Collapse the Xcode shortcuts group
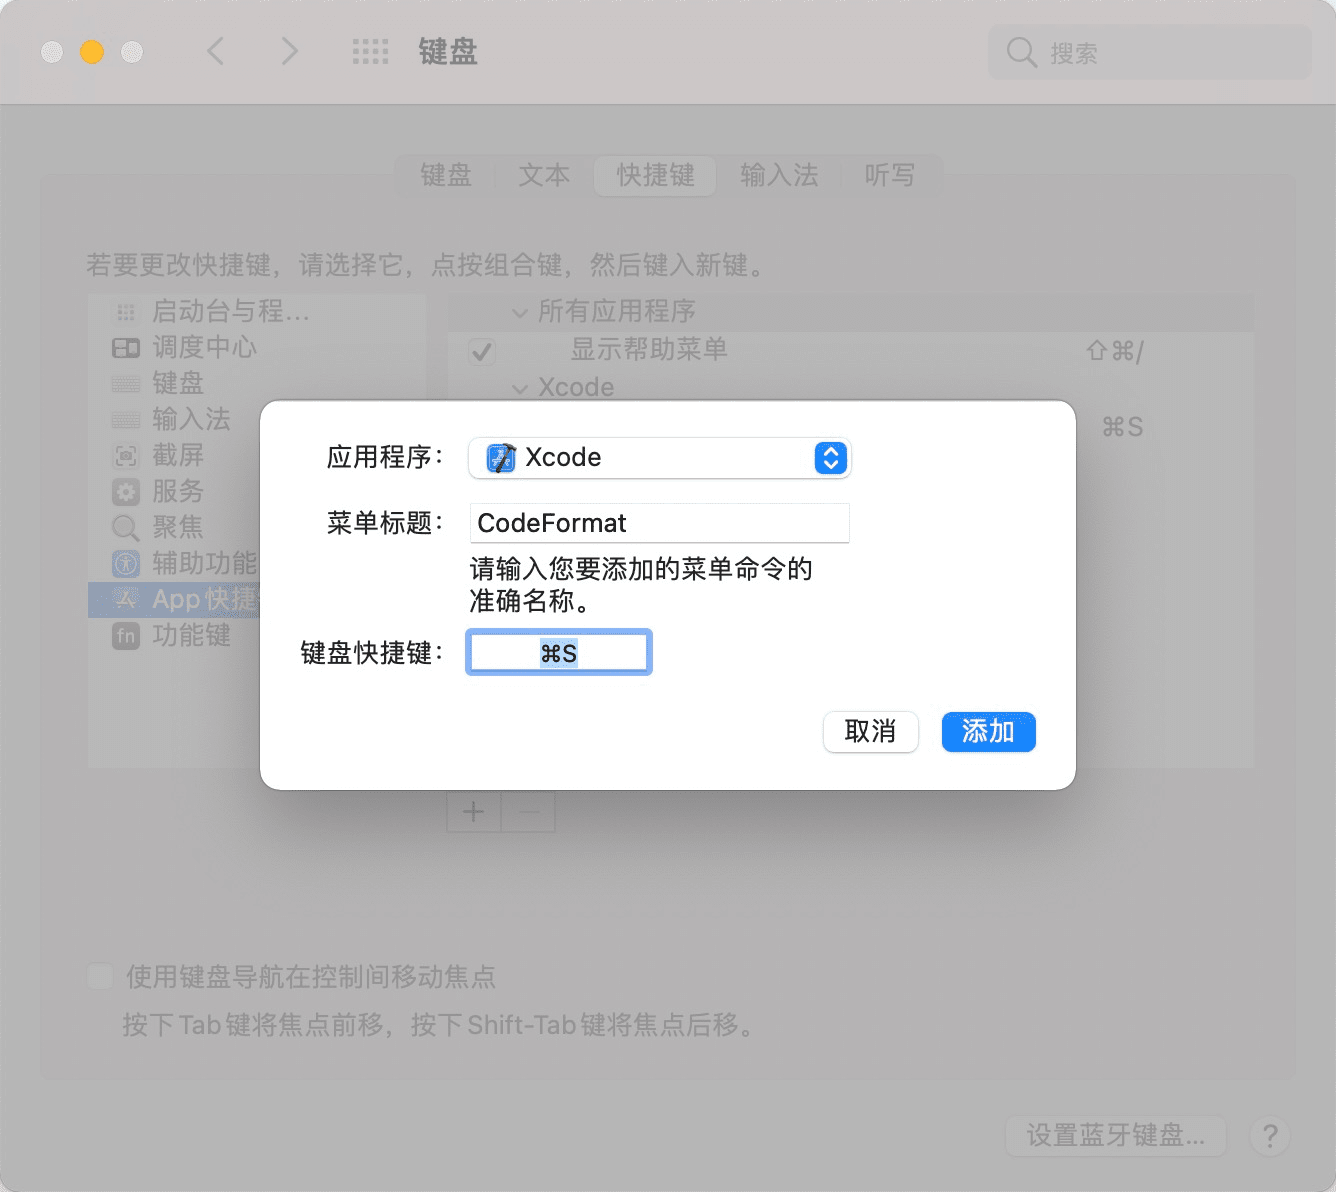1336x1192 pixels. pyautogui.click(x=520, y=388)
